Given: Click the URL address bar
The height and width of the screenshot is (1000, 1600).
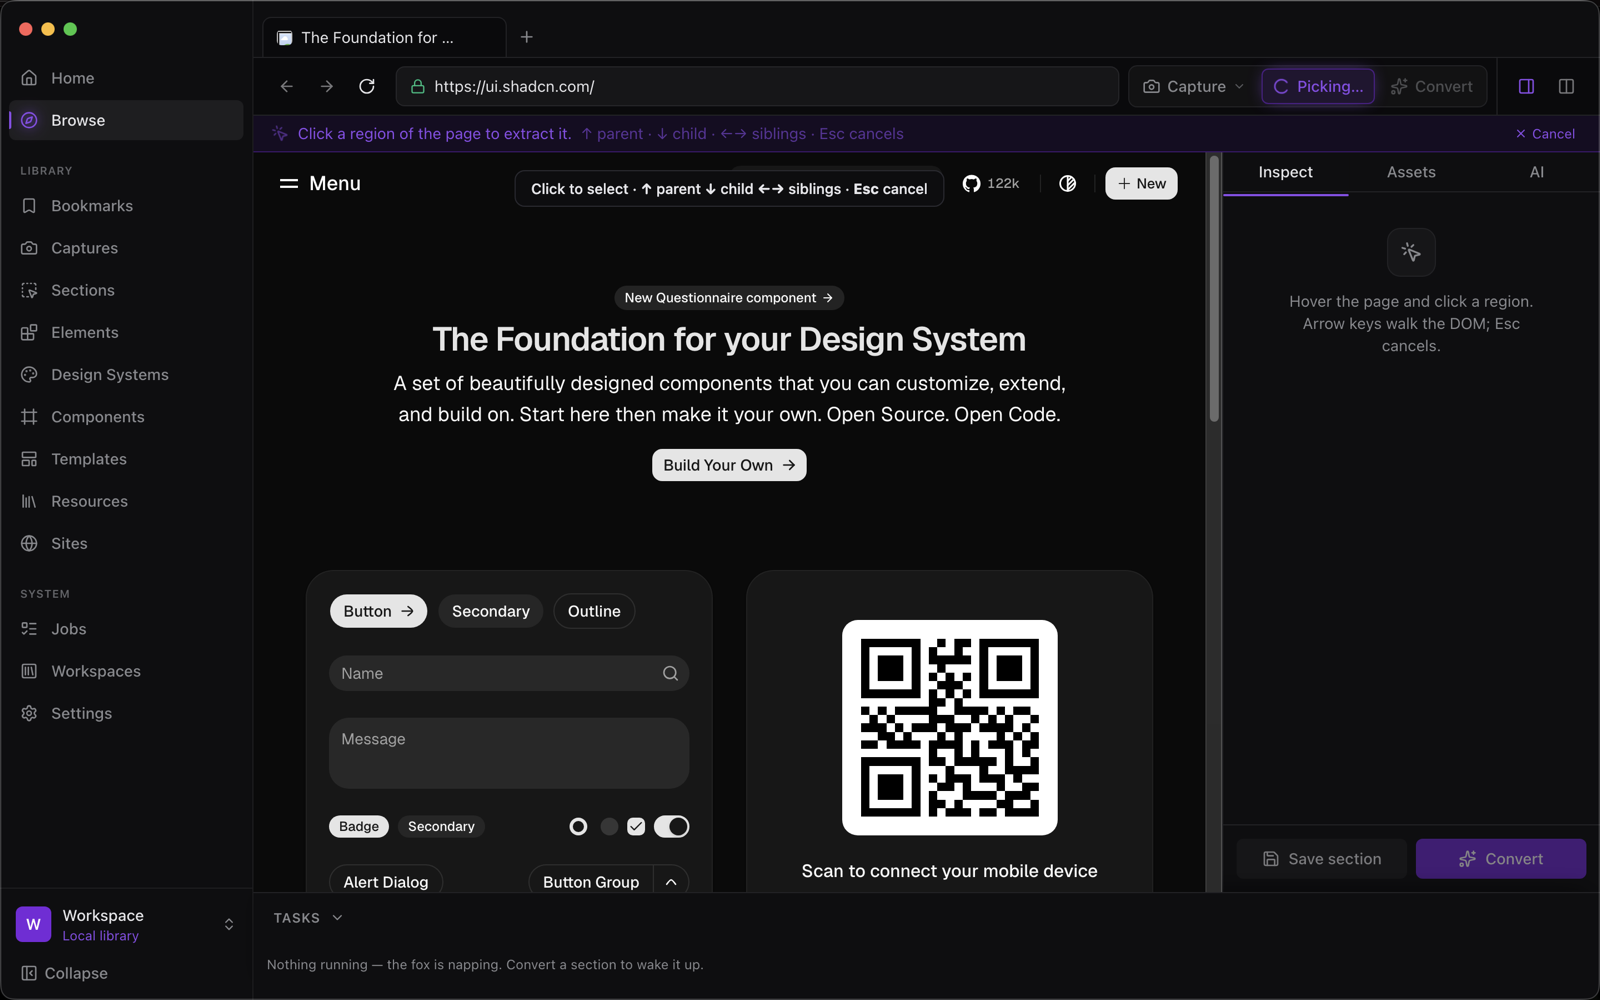Looking at the screenshot, I should [x=757, y=87].
